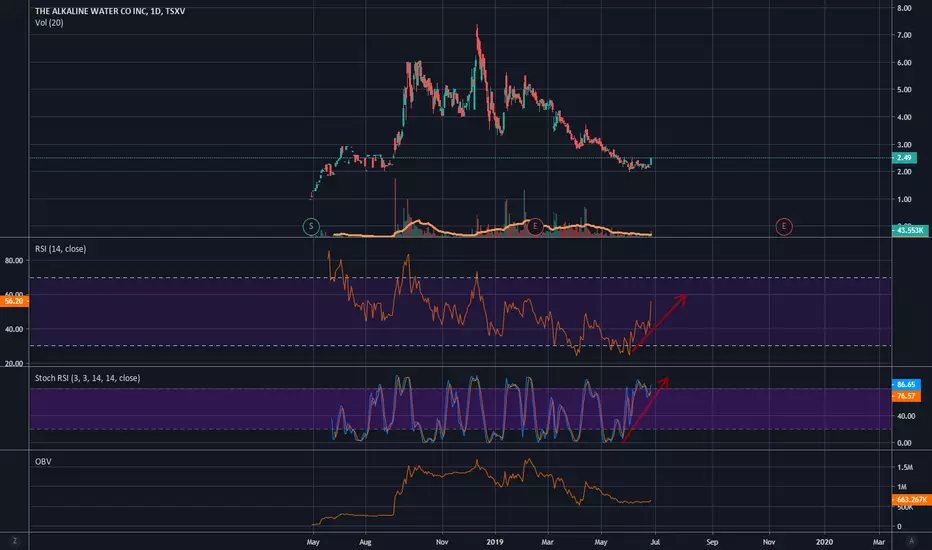This screenshot has height=550, width=932.
Task: Click the 2019 label on time axis
Action: point(495,542)
